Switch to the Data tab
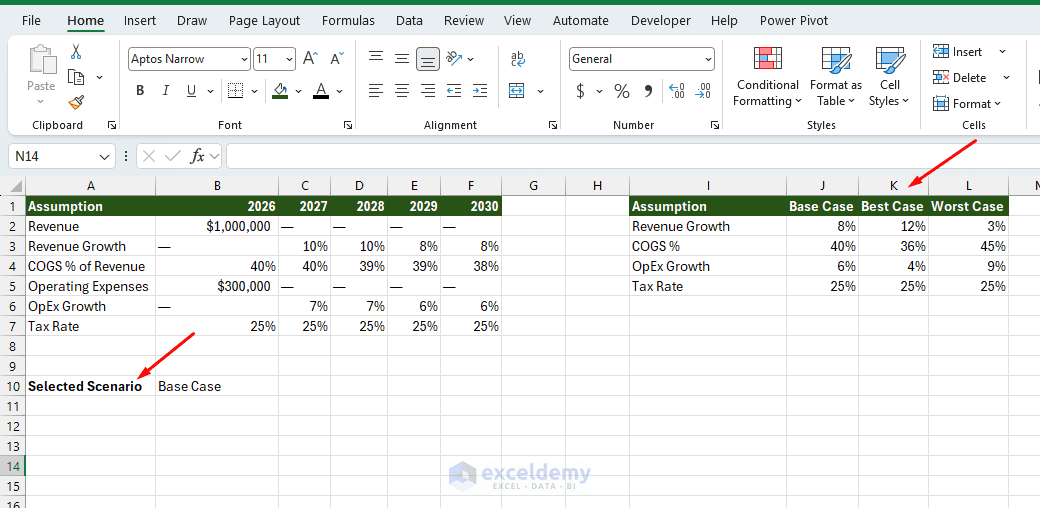 (409, 21)
